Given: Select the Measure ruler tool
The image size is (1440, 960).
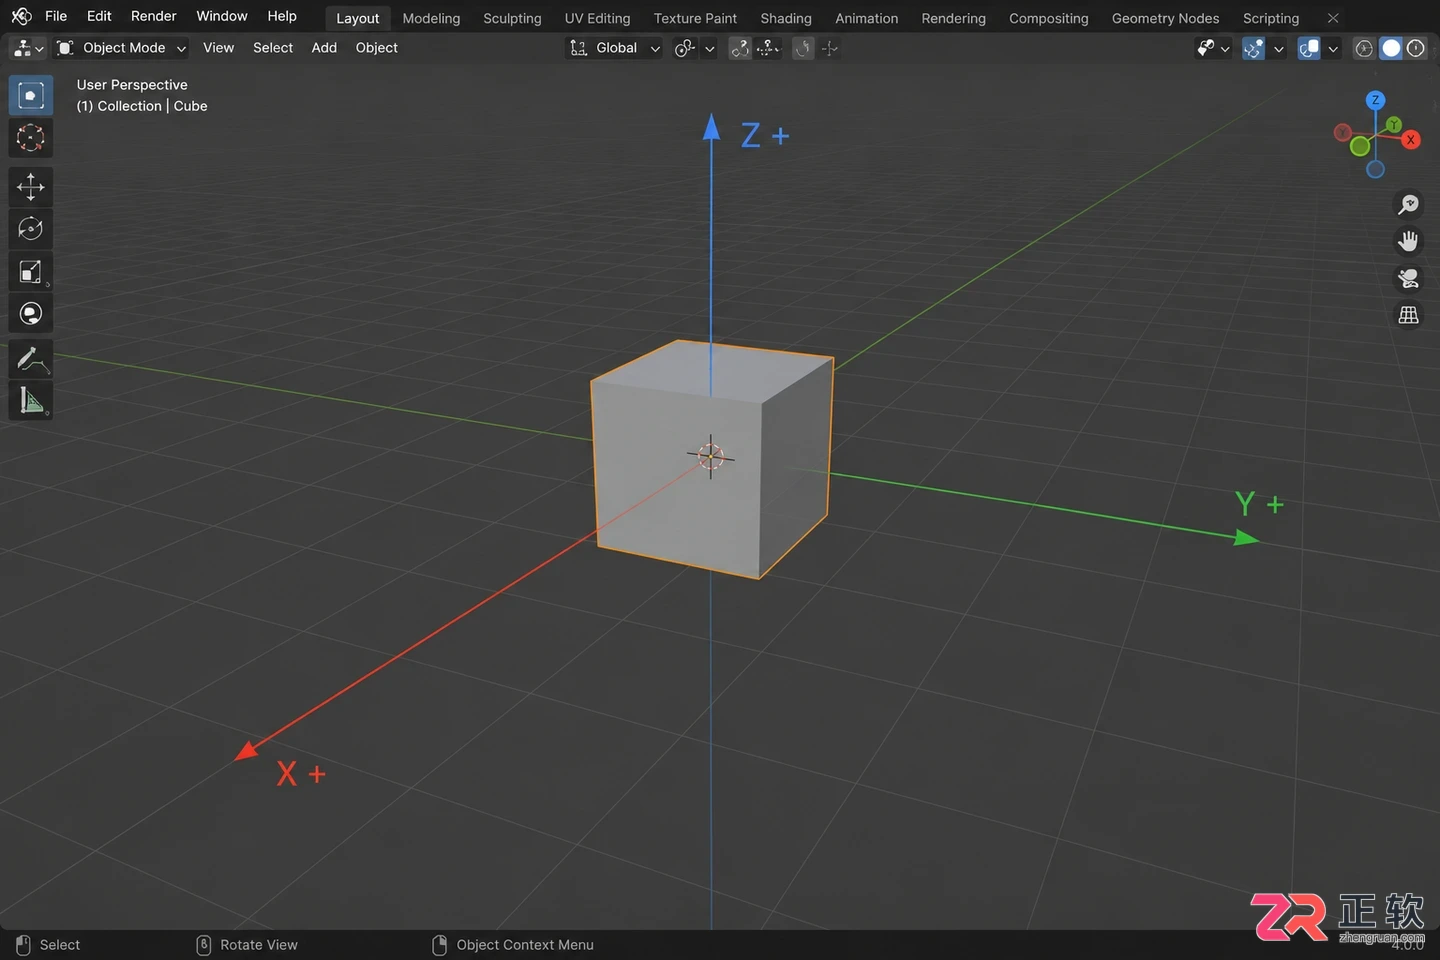Looking at the screenshot, I should click(31, 401).
